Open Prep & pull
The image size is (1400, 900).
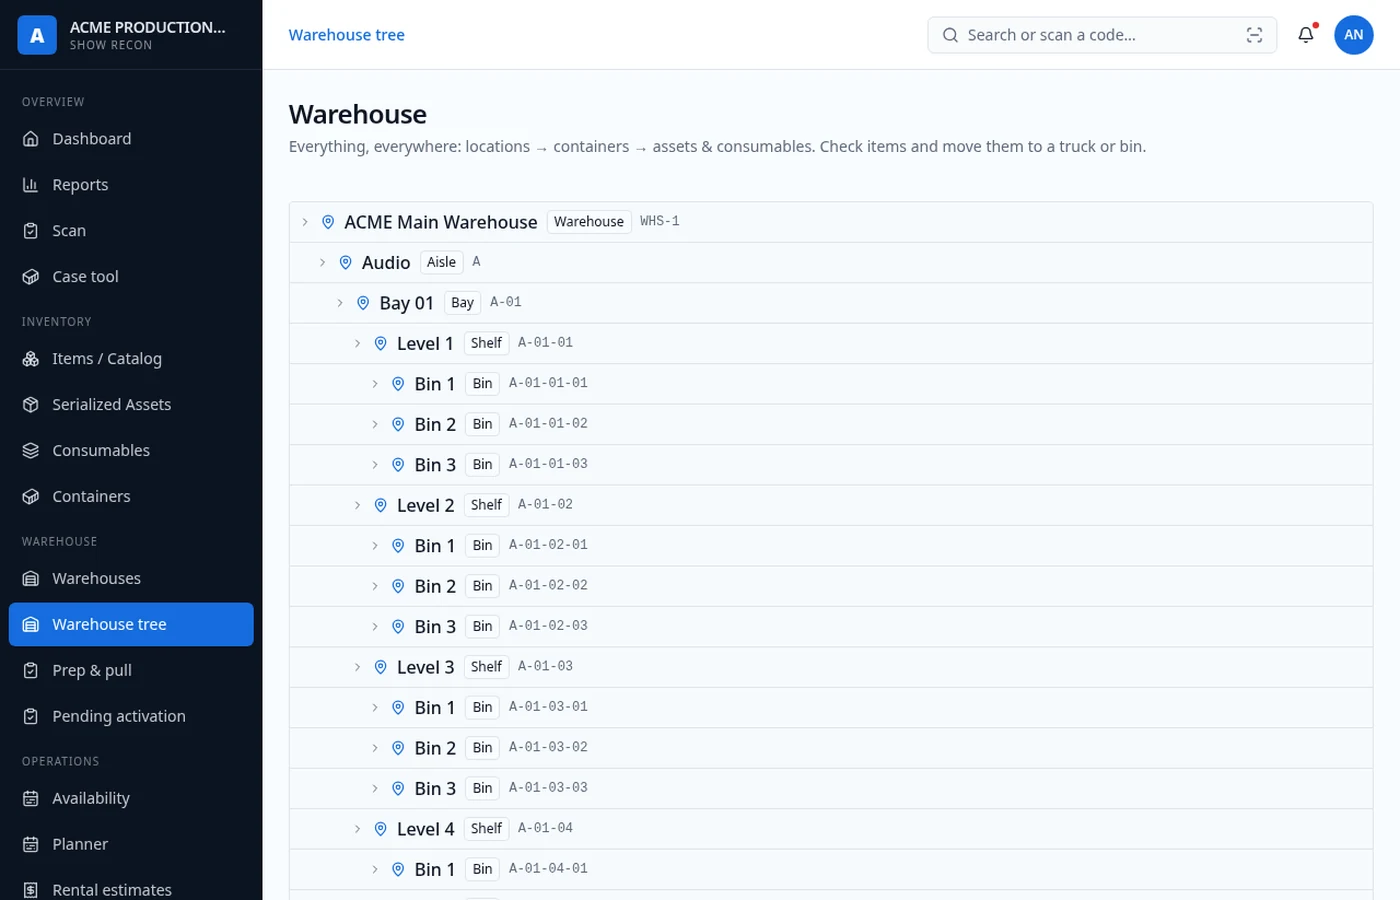(131, 671)
